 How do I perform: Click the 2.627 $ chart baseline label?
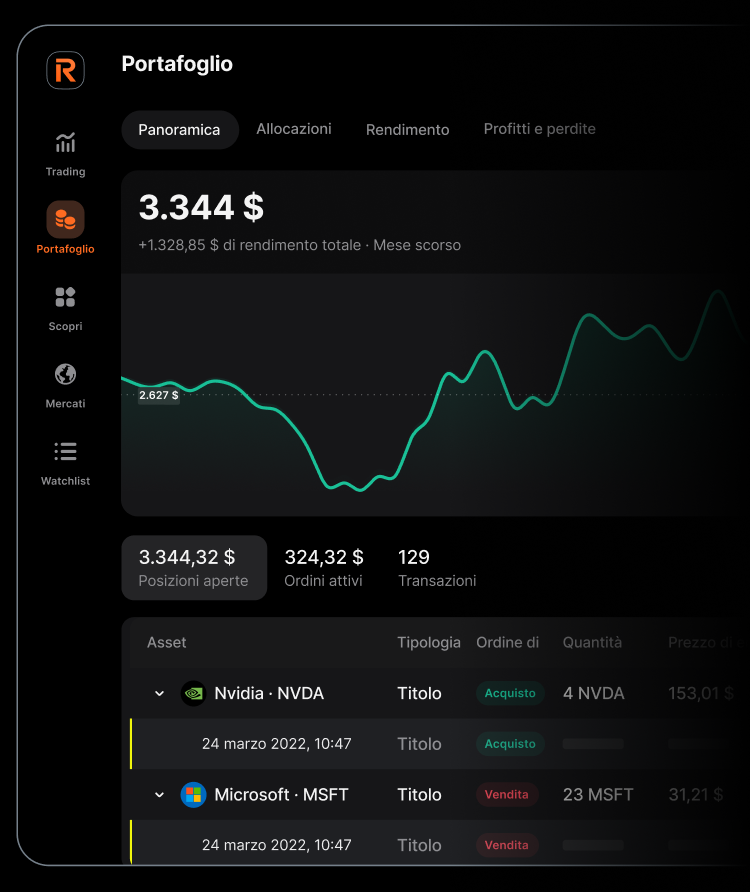(x=158, y=395)
